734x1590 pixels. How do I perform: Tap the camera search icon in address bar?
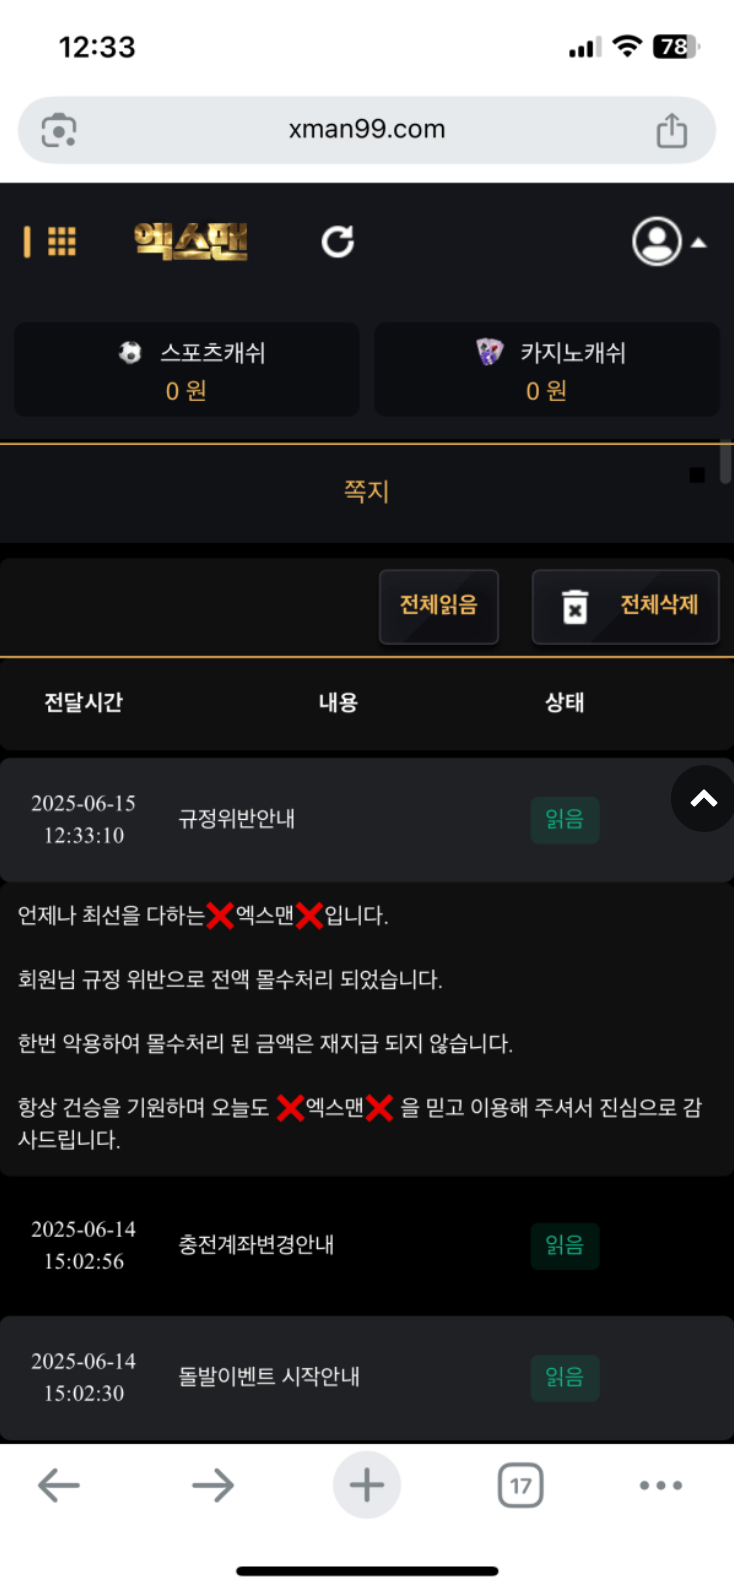[59, 130]
